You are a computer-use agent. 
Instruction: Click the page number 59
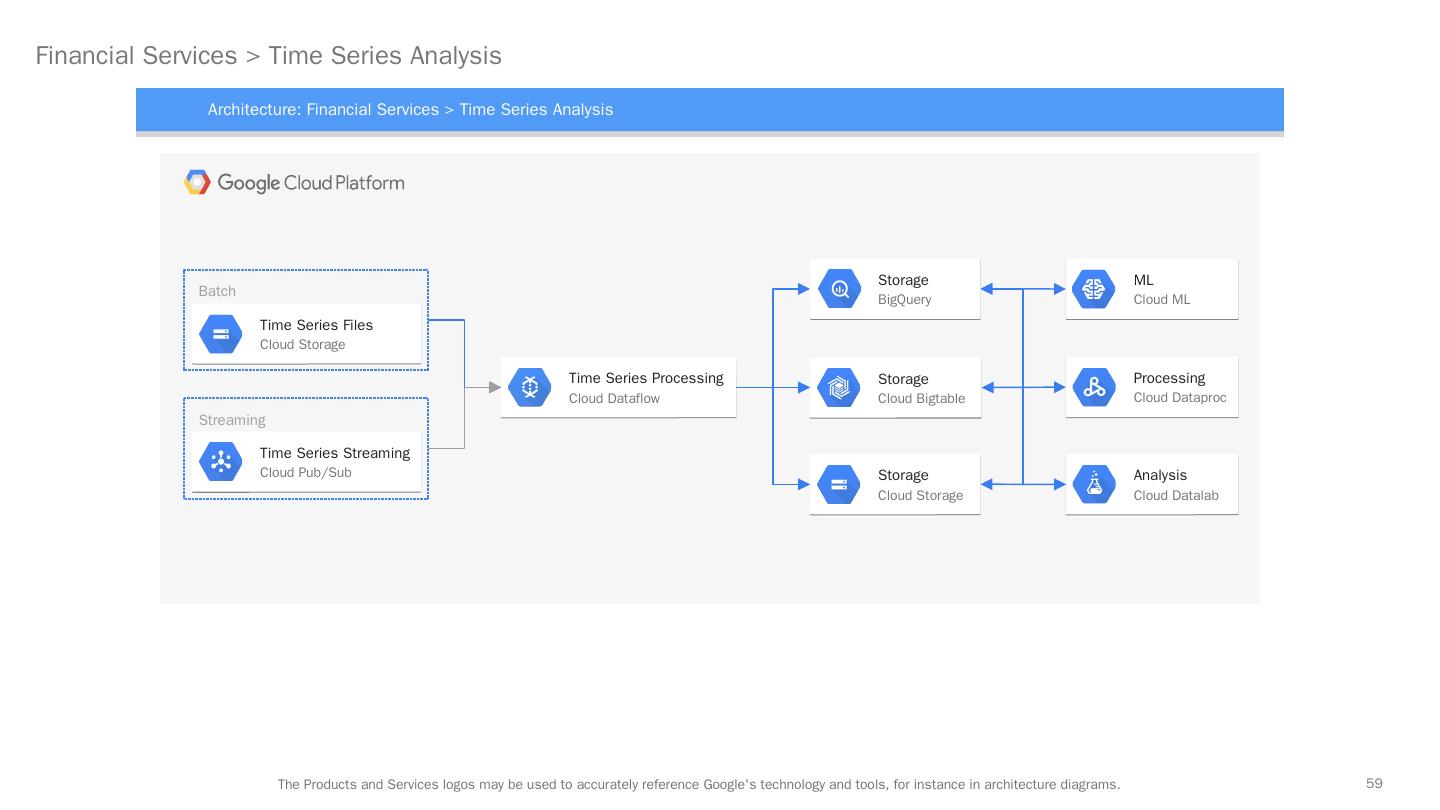click(1374, 783)
